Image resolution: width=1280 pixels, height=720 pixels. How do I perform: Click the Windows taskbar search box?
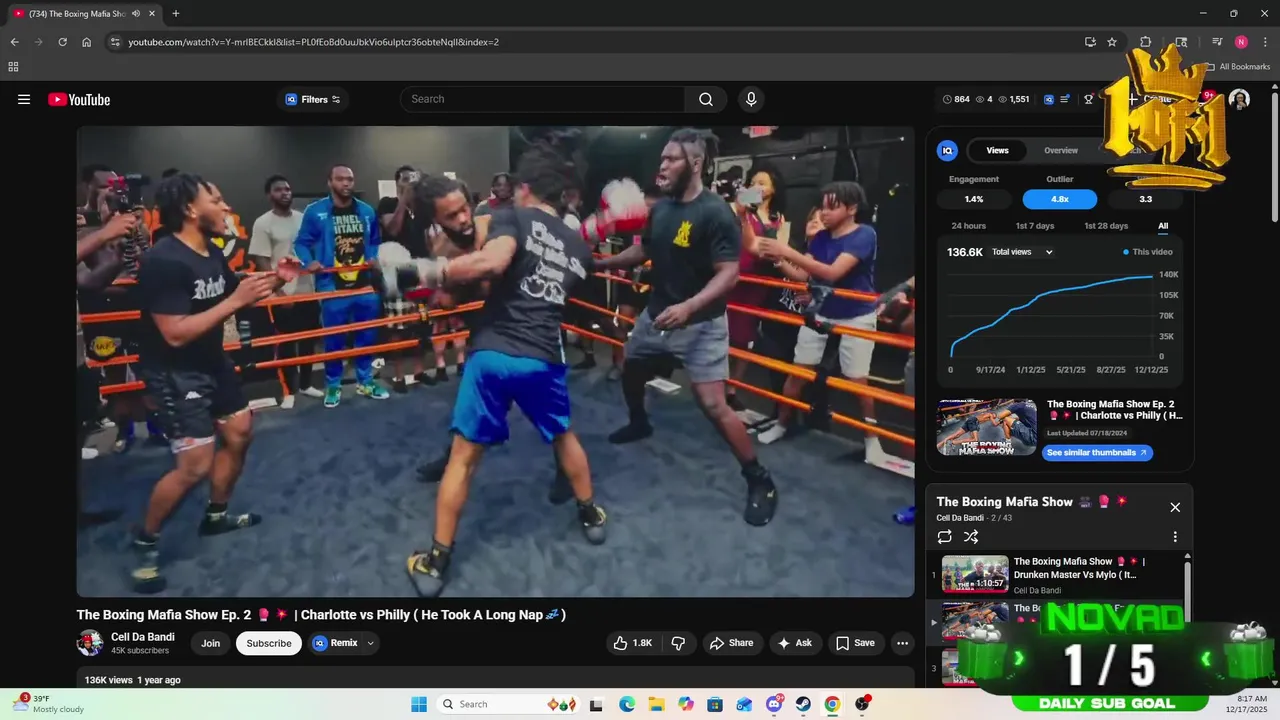(507, 704)
